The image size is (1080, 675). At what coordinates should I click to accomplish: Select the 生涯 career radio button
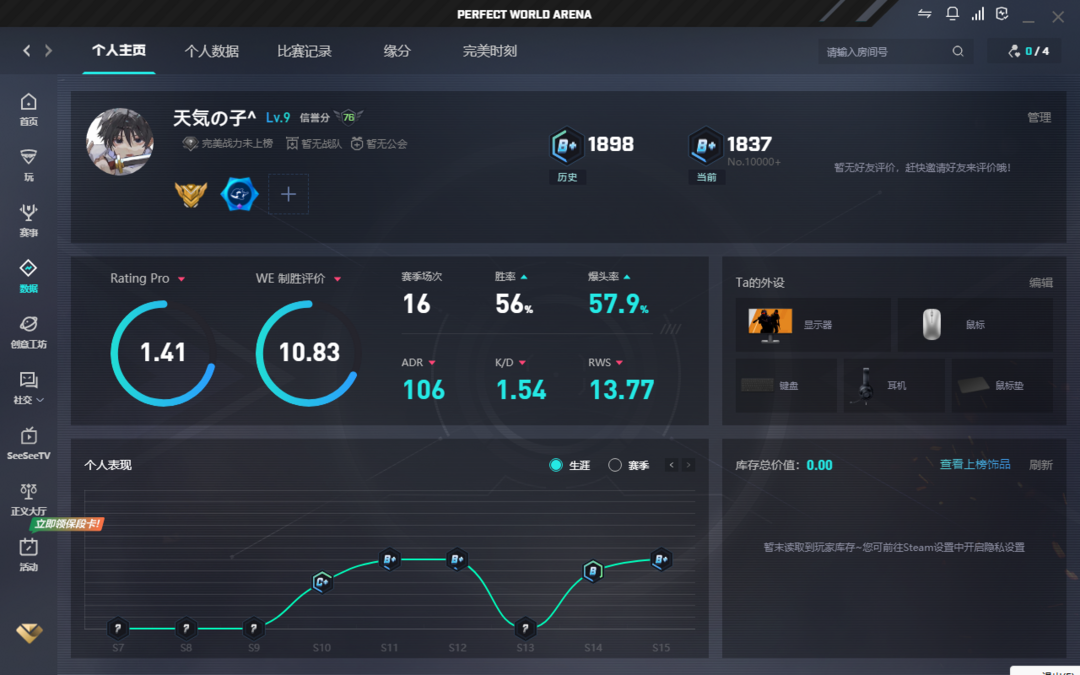click(556, 465)
